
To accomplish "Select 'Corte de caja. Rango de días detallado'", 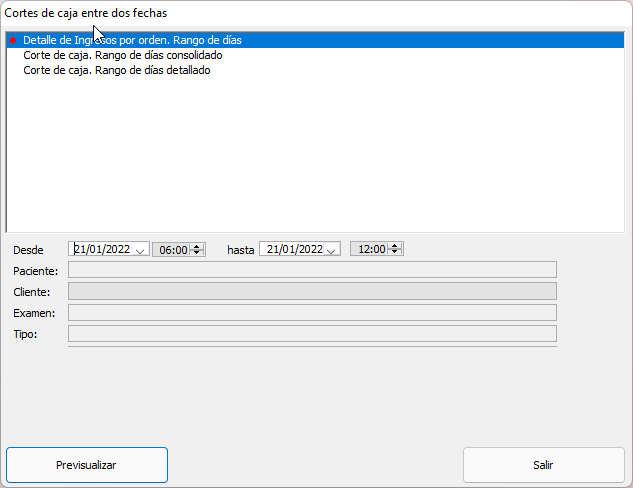I will [x=116, y=71].
